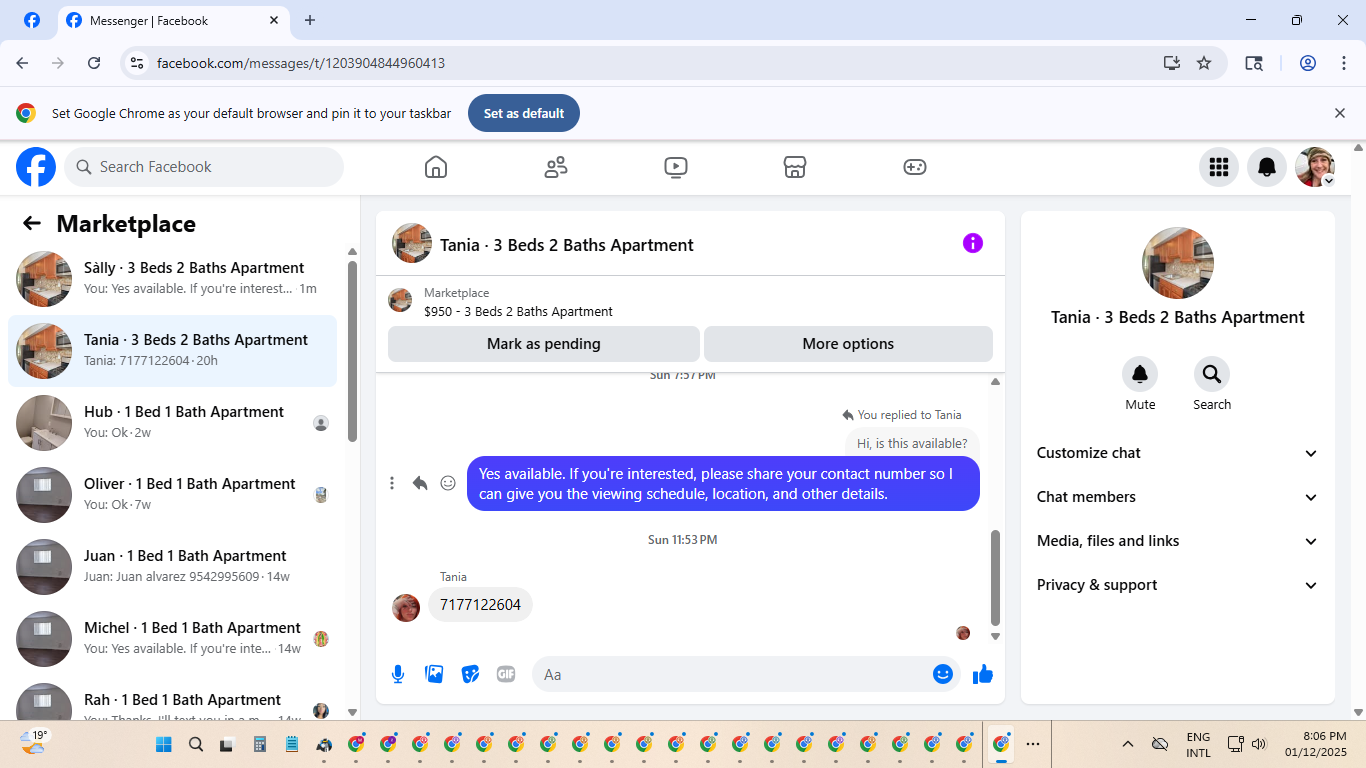Search in conversation using the magnifier icon
1366x768 pixels.
click(1212, 374)
